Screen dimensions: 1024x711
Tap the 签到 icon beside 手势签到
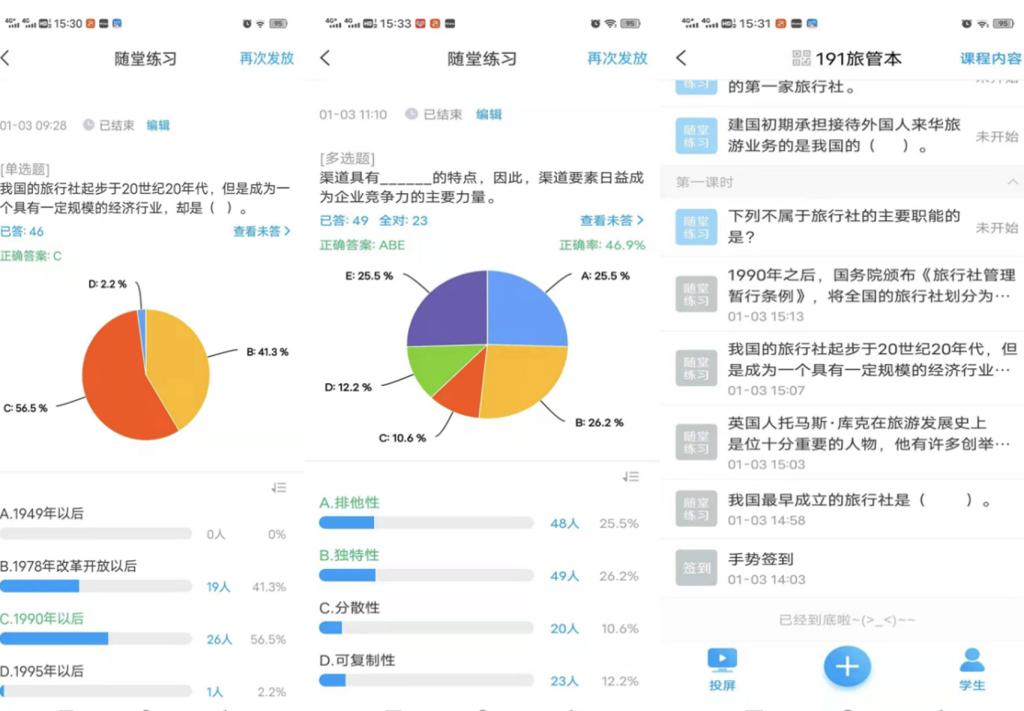pos(696,568)
